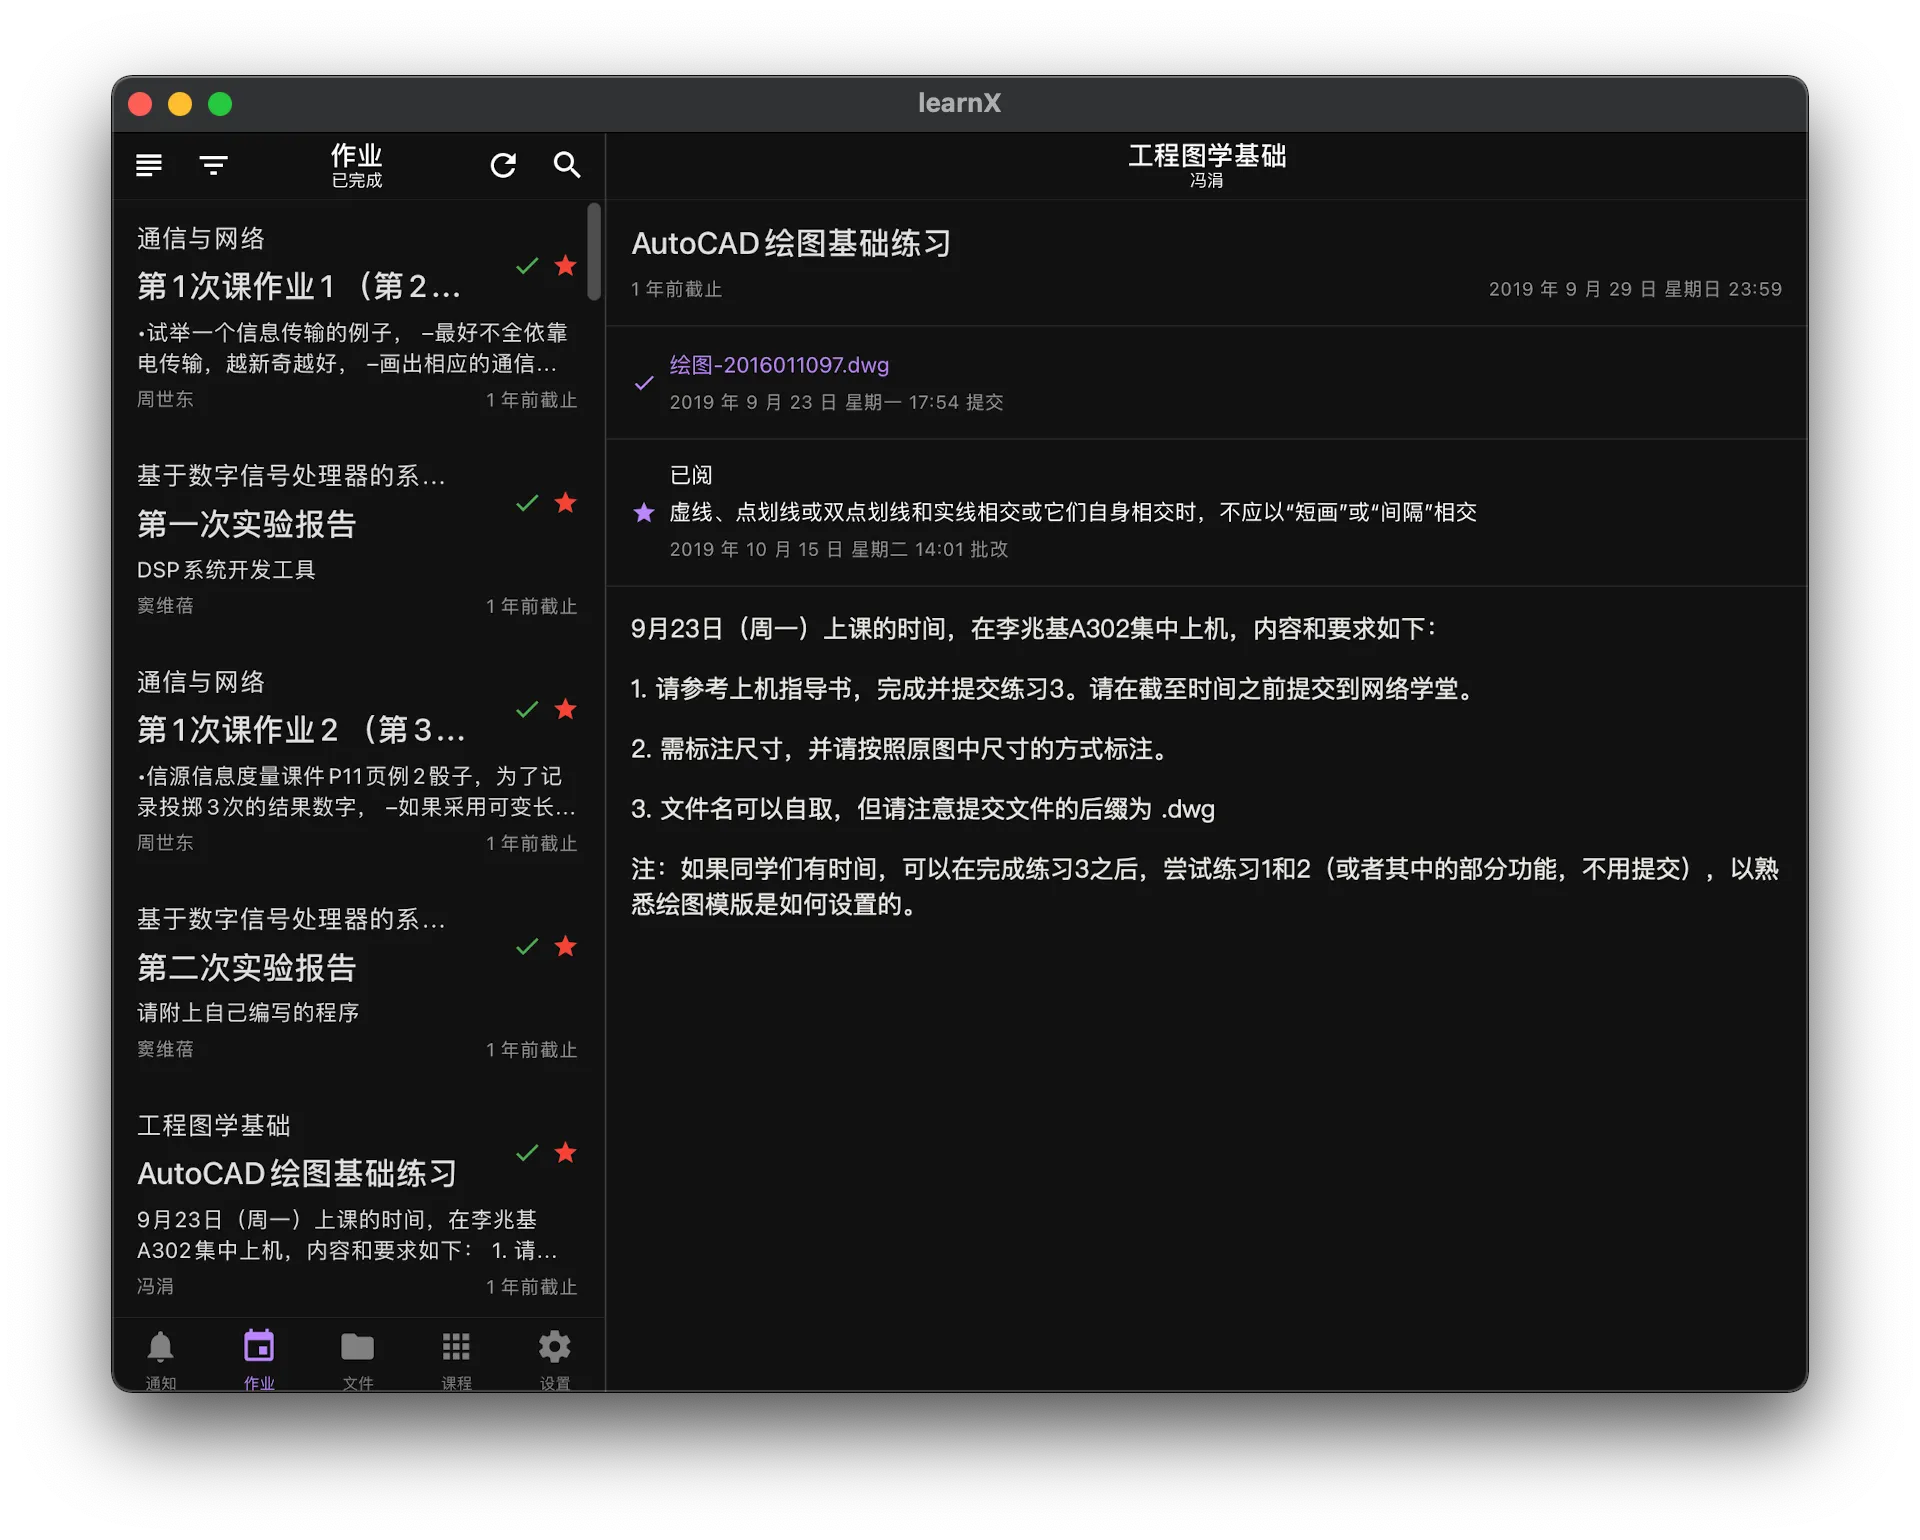Image resolution: width=1920 pixels, height=1540 pixels.
Task: Open the 绘图-2016011097.dwg attachment link
Action: 779,364
